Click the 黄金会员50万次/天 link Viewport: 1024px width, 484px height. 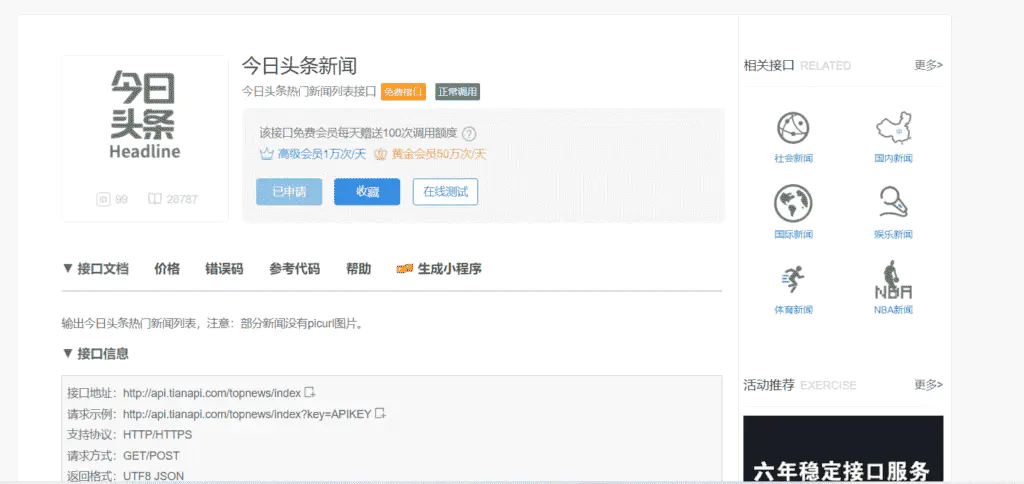[x=439, y=155]
